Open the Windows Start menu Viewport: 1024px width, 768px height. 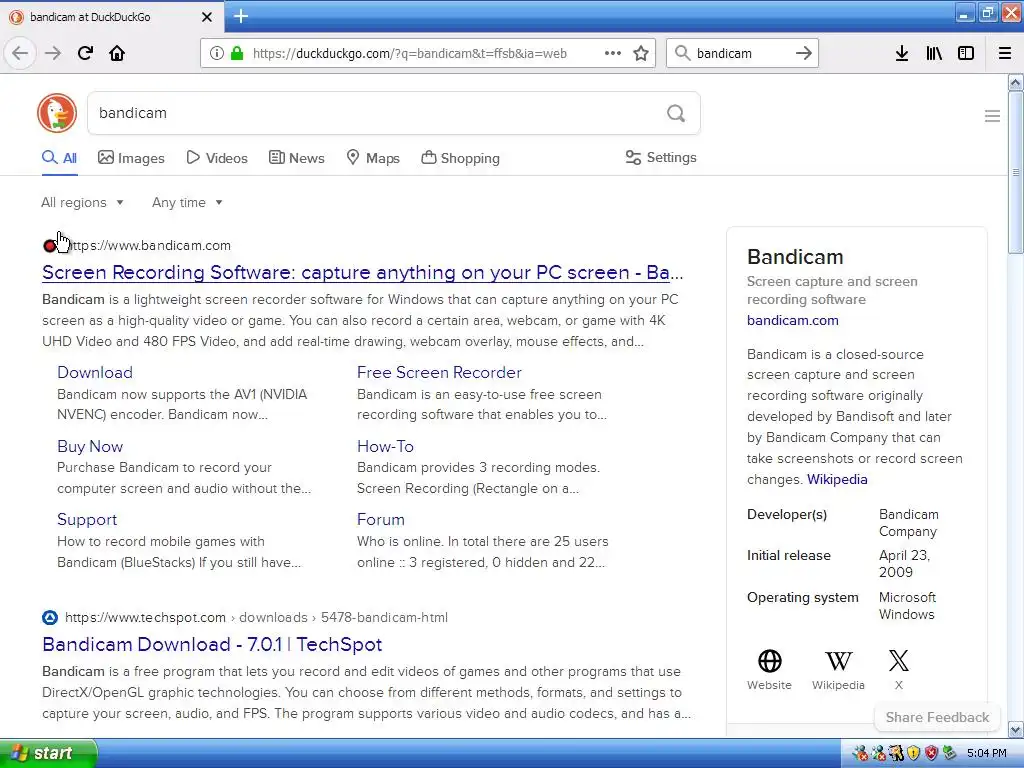click(x=48, y=753)
